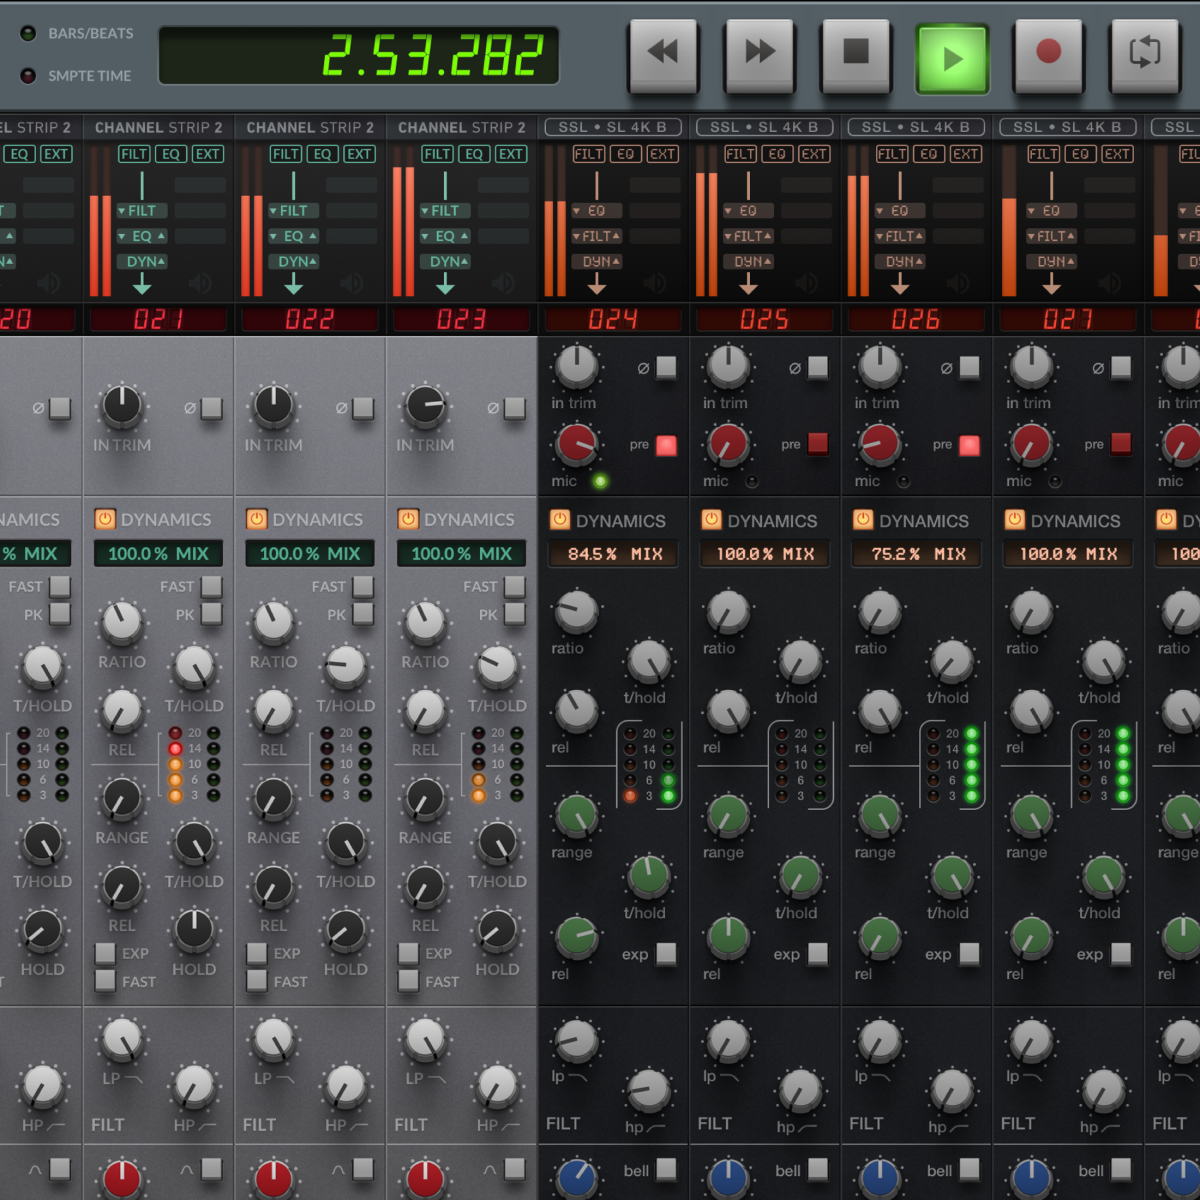Click the record icon in the transport bar
This screenshot has height=1200, width=1200.
1048,55
